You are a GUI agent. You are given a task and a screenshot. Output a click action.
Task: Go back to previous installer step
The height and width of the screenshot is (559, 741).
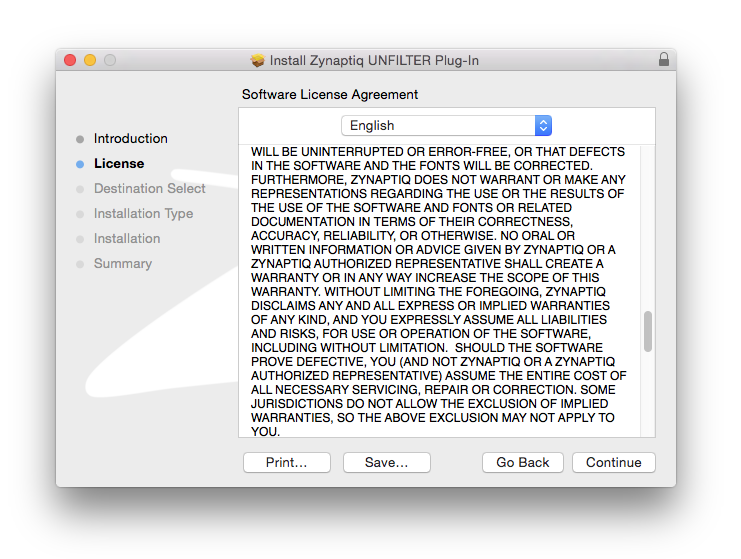[523, 462]
